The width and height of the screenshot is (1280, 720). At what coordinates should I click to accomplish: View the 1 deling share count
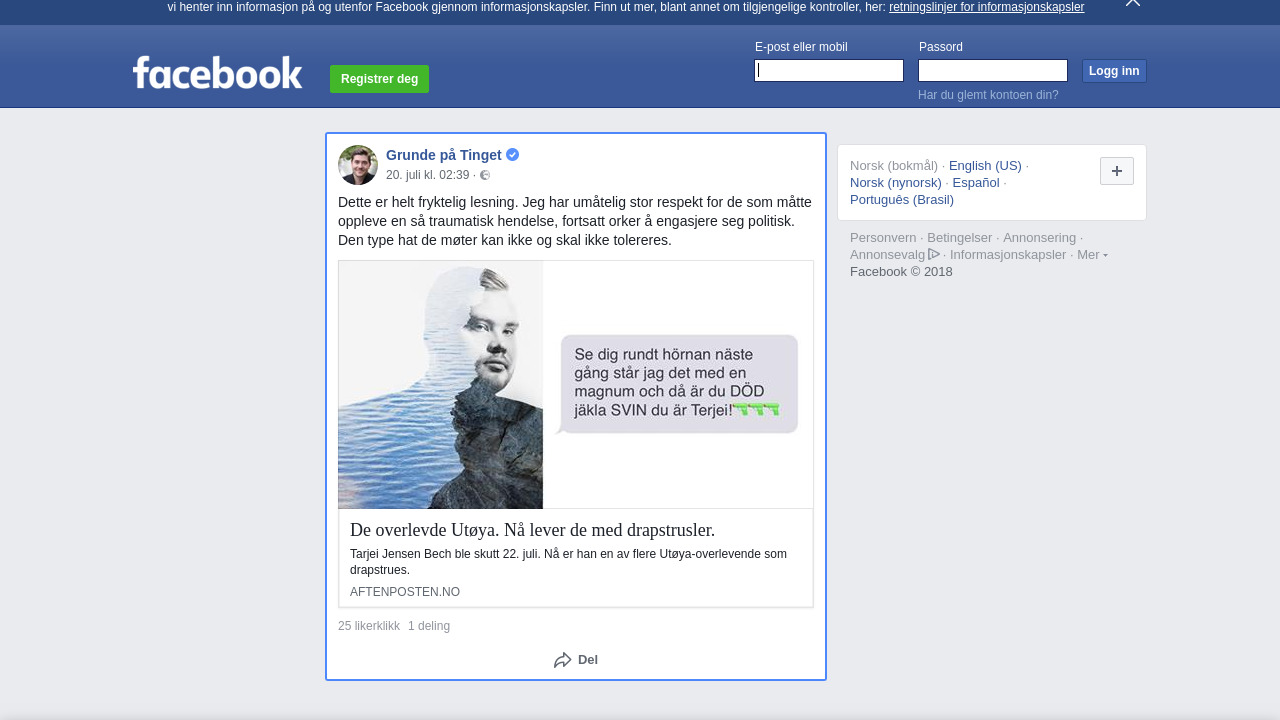[429, 626]
